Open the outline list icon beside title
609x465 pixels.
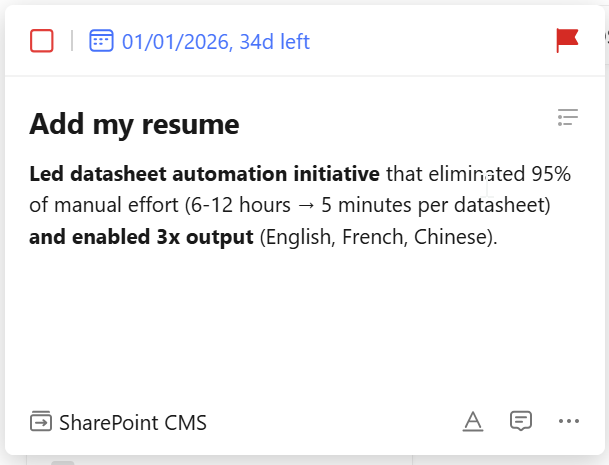[x=568, y=118]
